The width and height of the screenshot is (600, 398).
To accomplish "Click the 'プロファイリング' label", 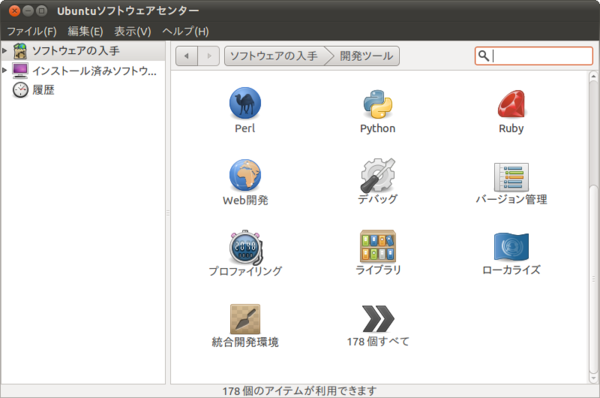I will (245, 271).
